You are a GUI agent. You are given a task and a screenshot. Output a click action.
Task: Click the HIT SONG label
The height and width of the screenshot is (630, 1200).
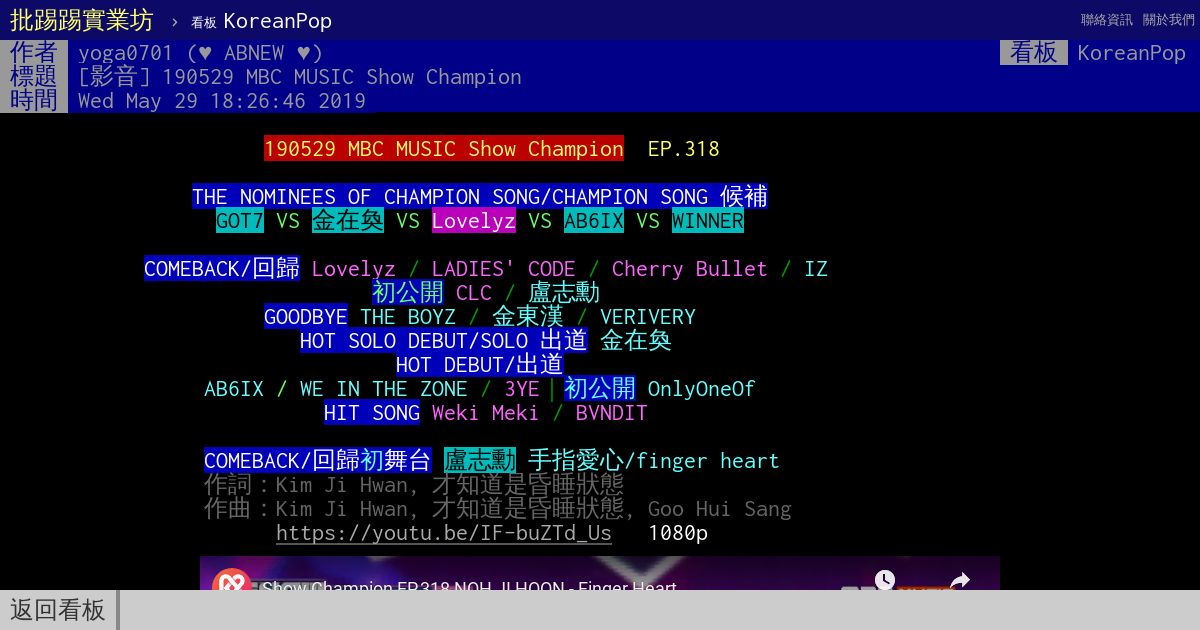pyautogui.click(x=372, y=413)
